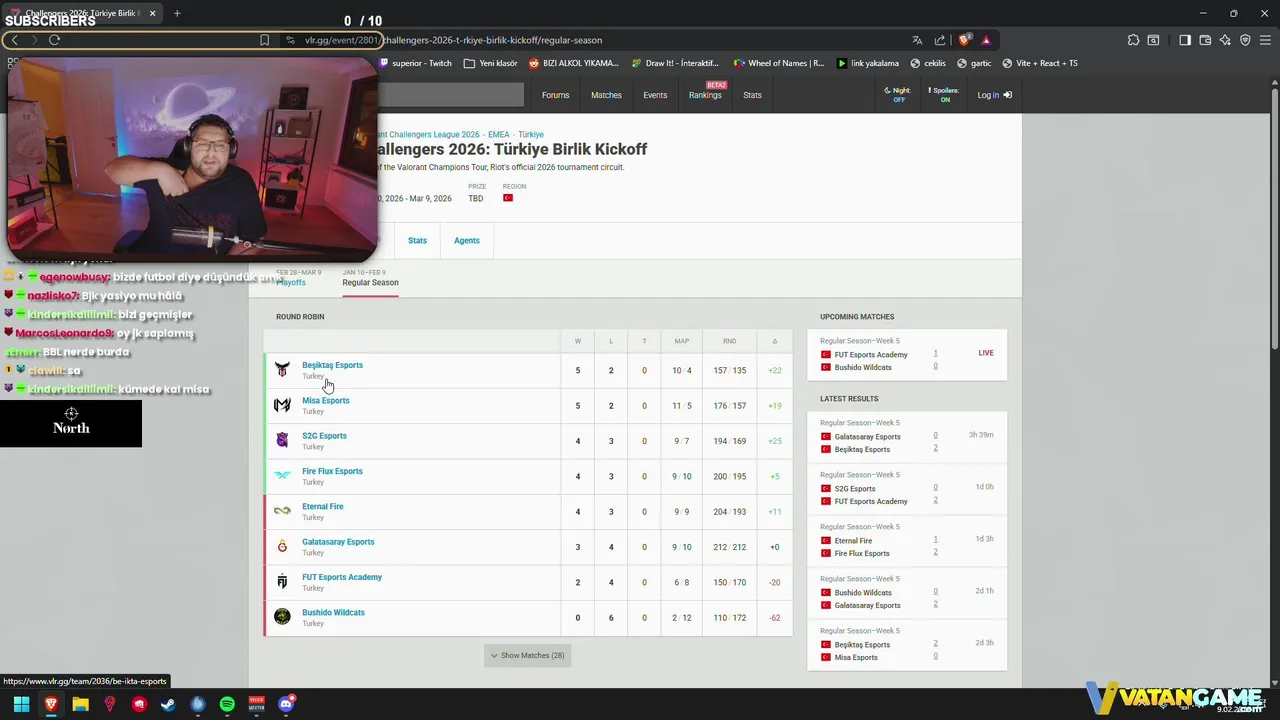Expand Show Matches (28)
The image size is (1280, 720).
pos(528,655)
